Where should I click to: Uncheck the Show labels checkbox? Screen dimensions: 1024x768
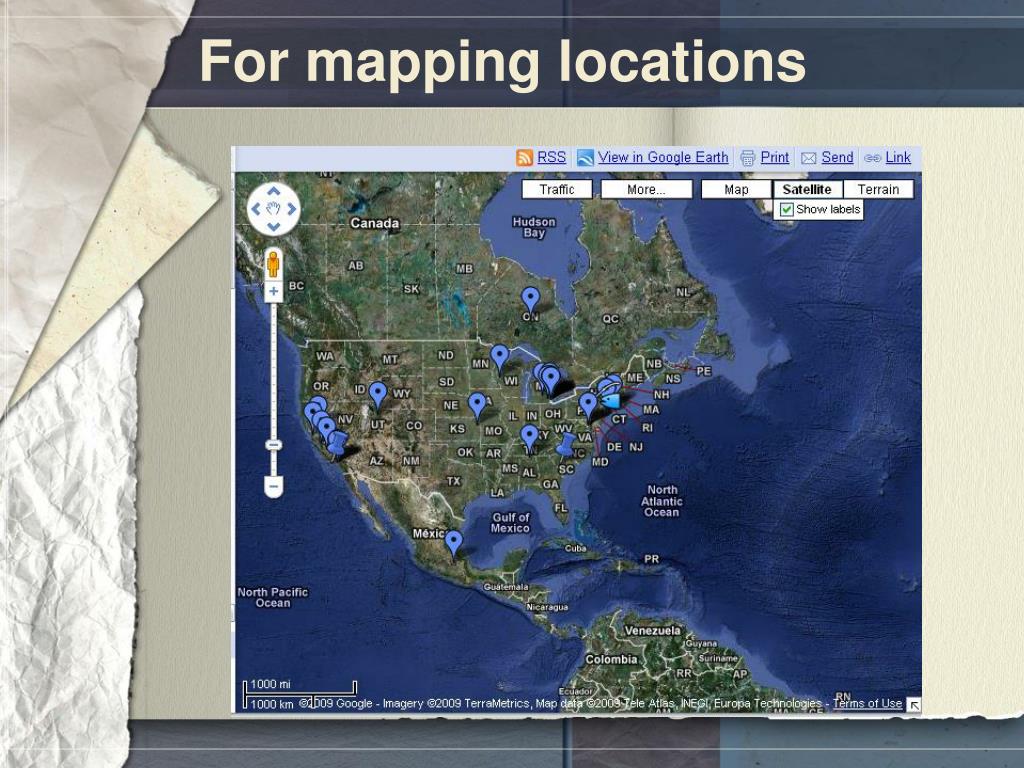click(787, 210)
